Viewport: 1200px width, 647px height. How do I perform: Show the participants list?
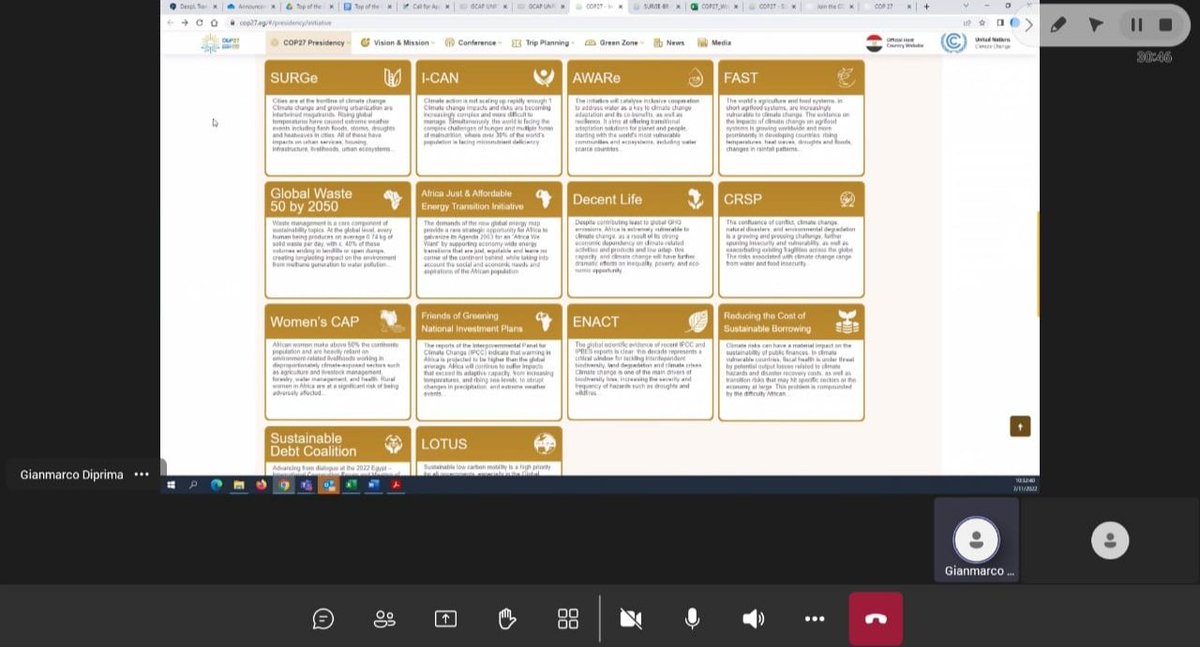(384, 619)
